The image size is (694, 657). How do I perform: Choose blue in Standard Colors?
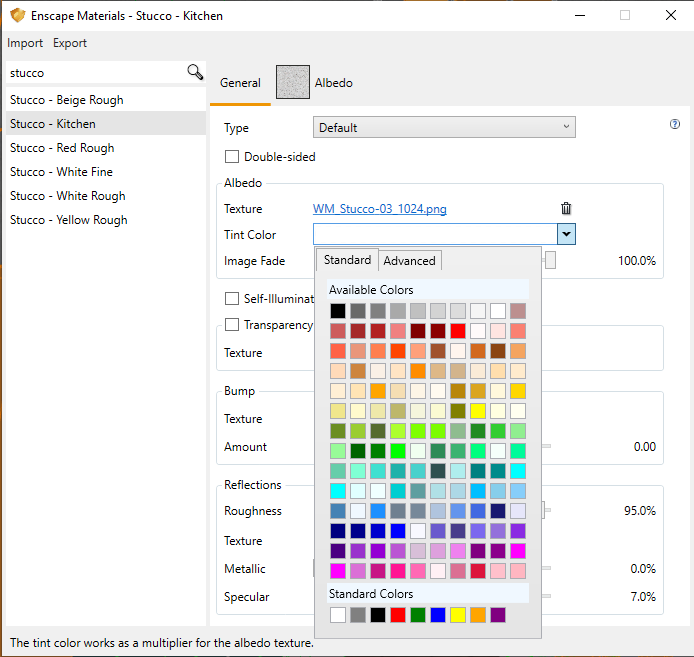coord(438,615)
